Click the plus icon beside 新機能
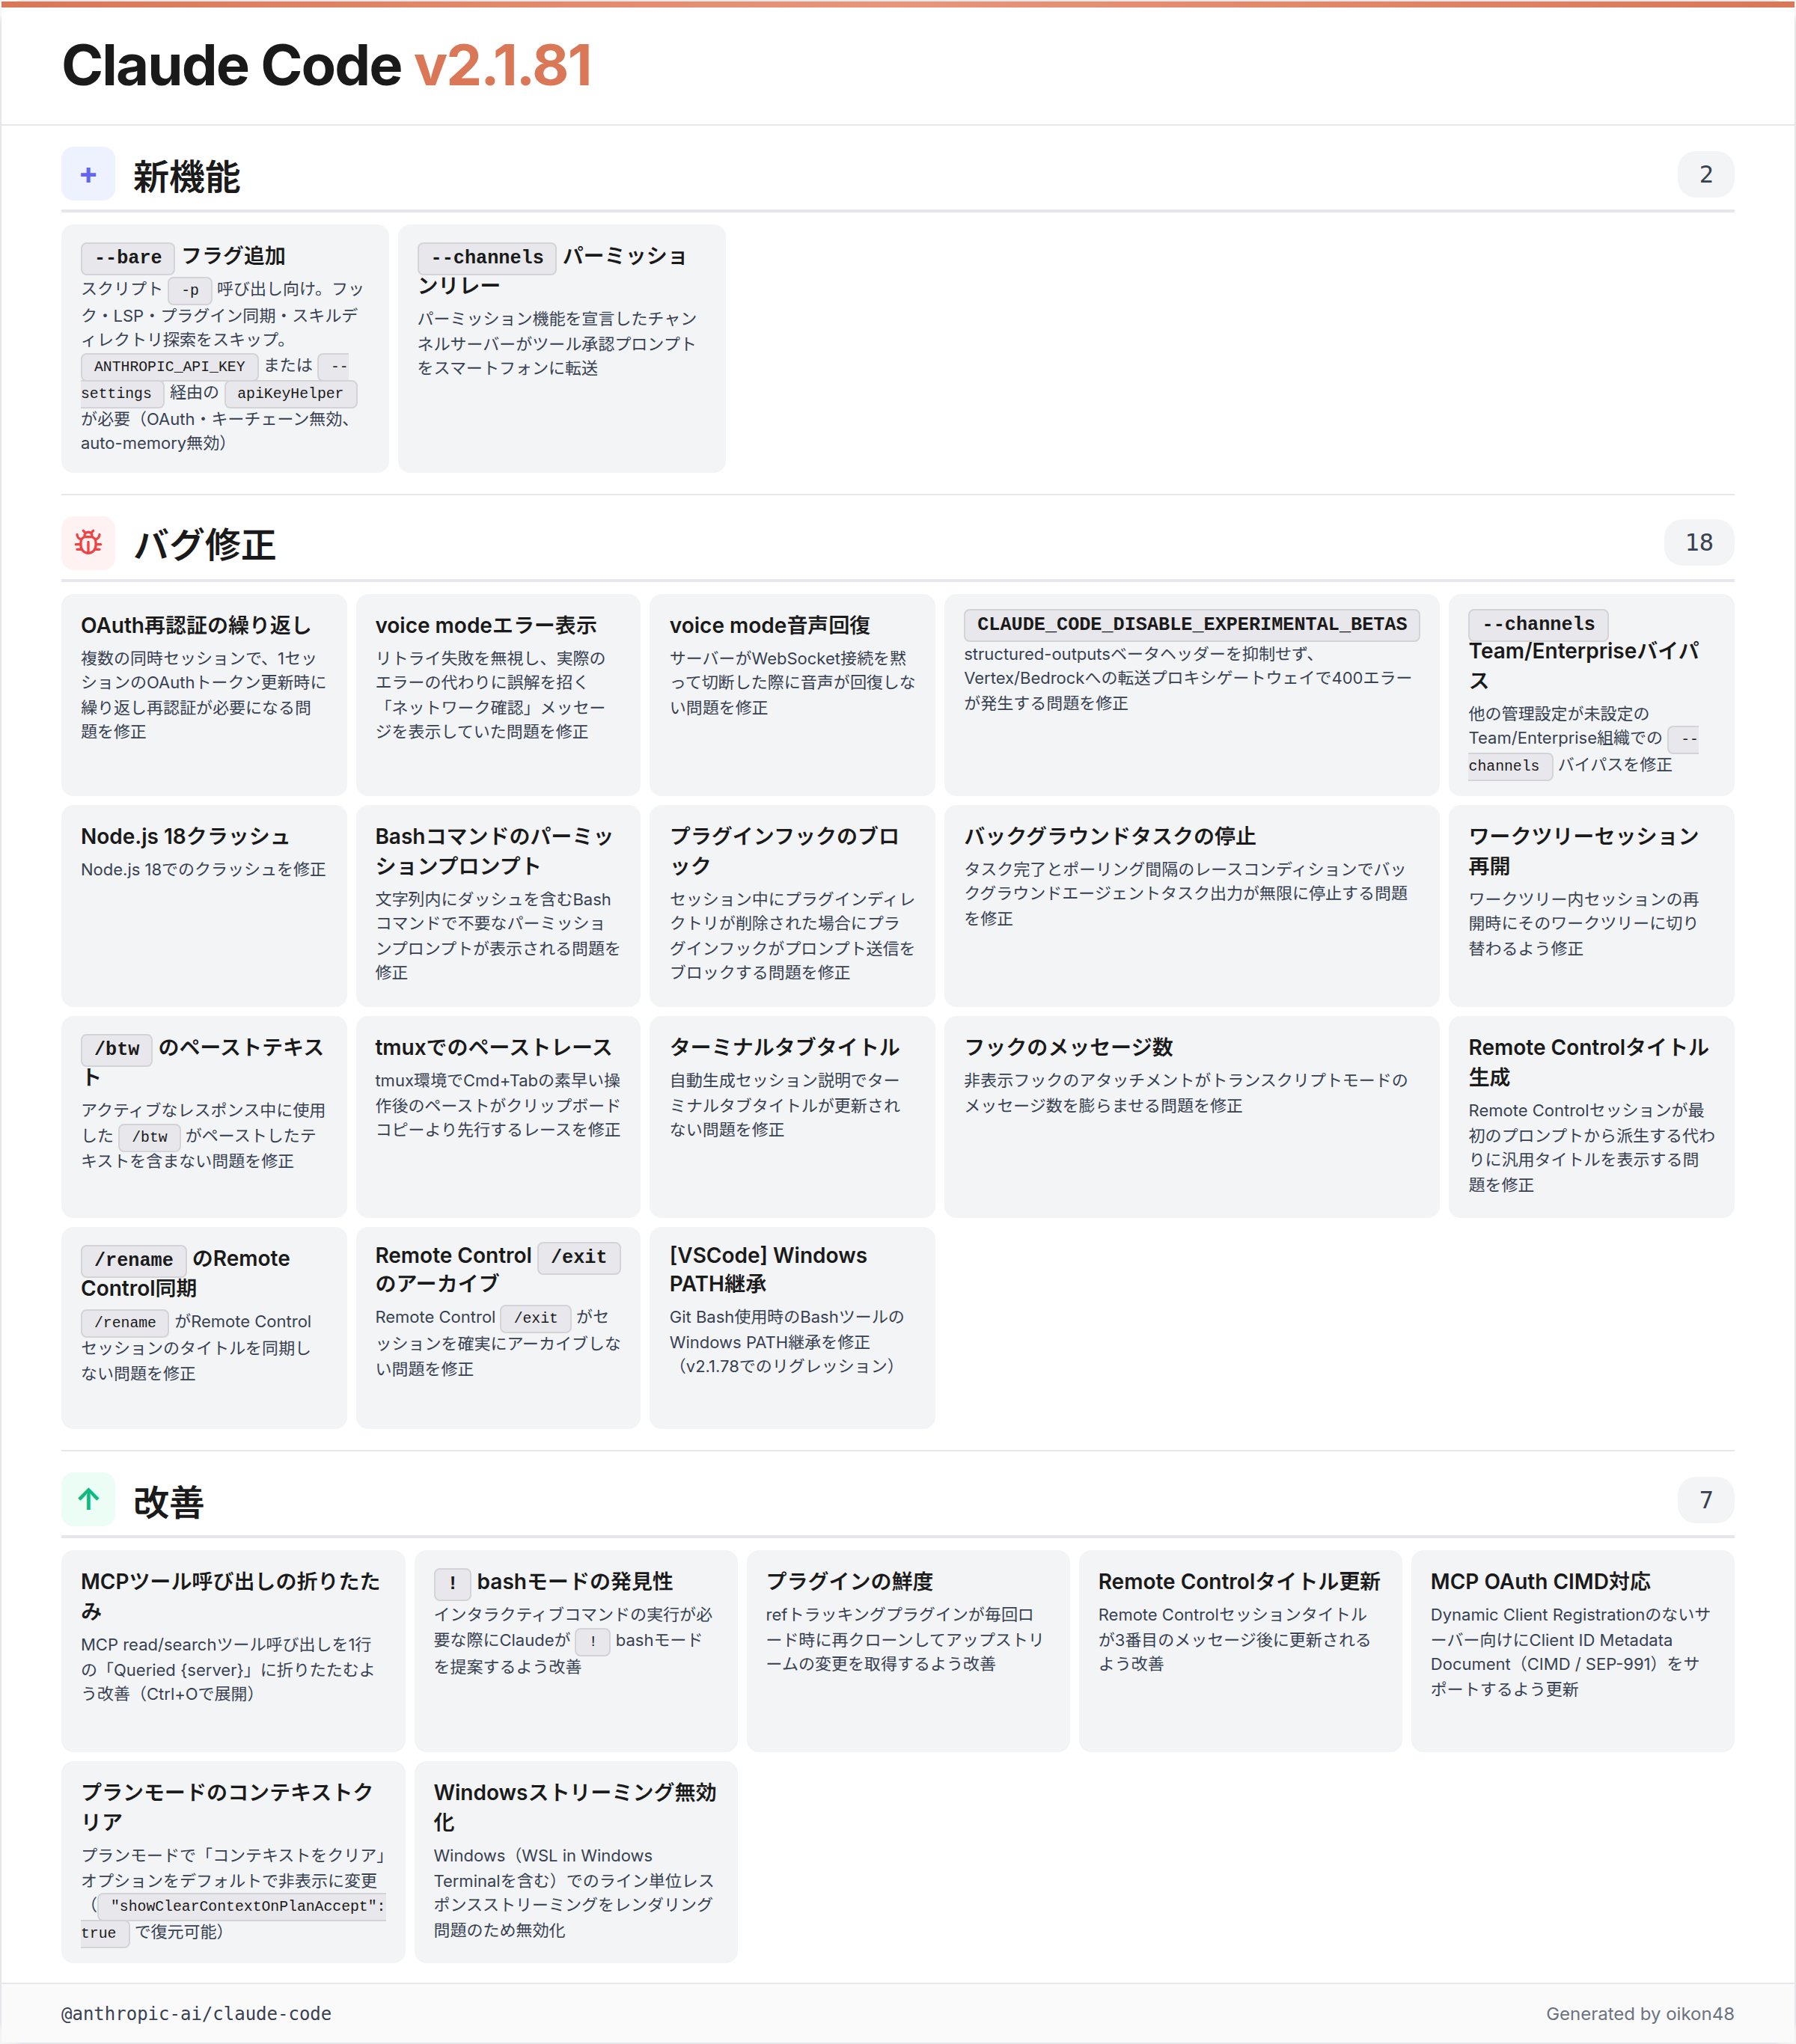 click(x=88, y=175)
